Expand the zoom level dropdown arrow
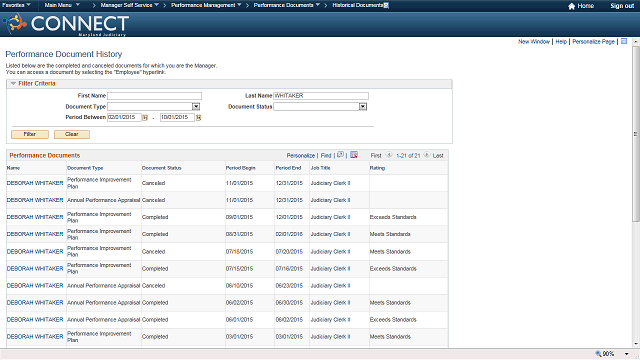640x360 pixels. 627,354
